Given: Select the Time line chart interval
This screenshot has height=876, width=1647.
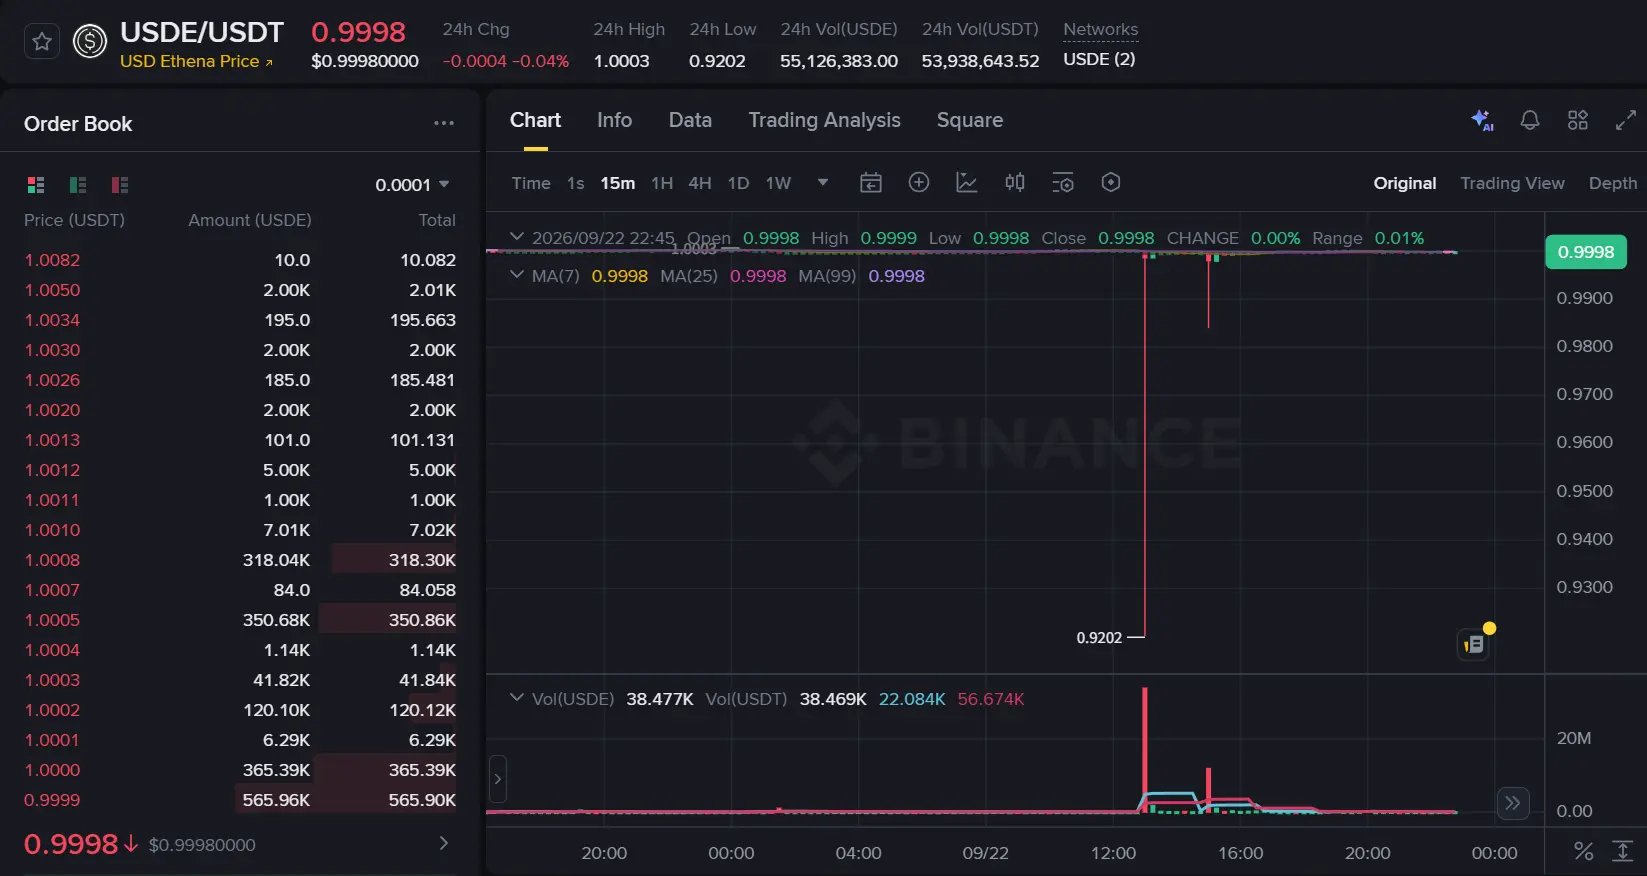Looking at the screenshot, I should (531, 183).
